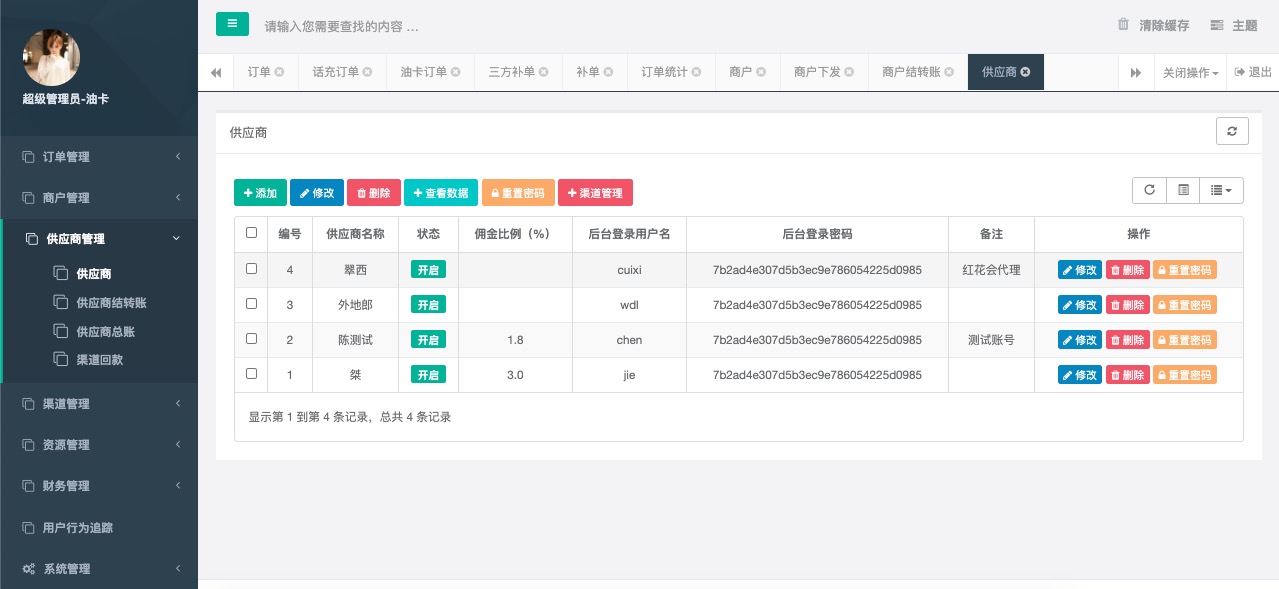Toggle the select-all checkbox in the table header
This screenshot has width=1279, height=589.
pyautogui.click(x=251, y=233)
